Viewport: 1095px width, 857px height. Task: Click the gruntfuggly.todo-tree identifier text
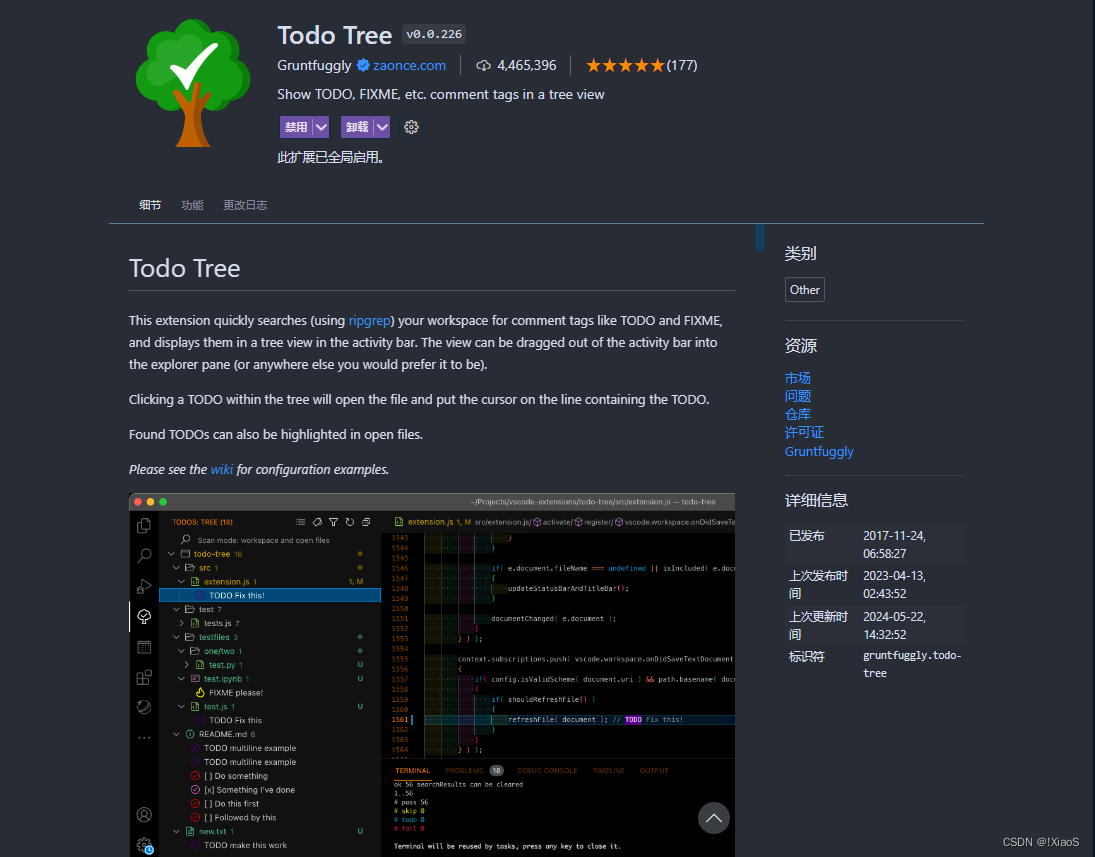(x=912, y=664)
